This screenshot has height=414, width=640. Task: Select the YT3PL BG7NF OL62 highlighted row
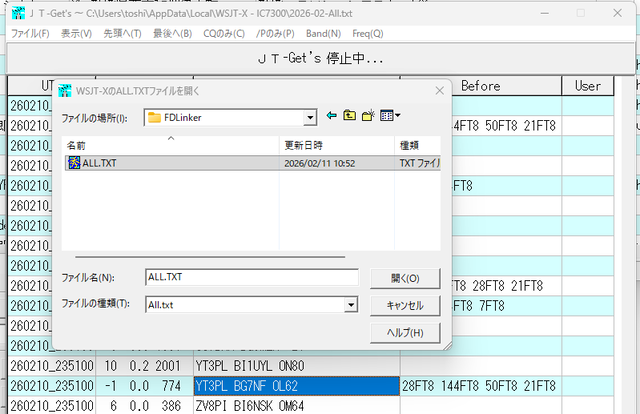tap(296, 386)
